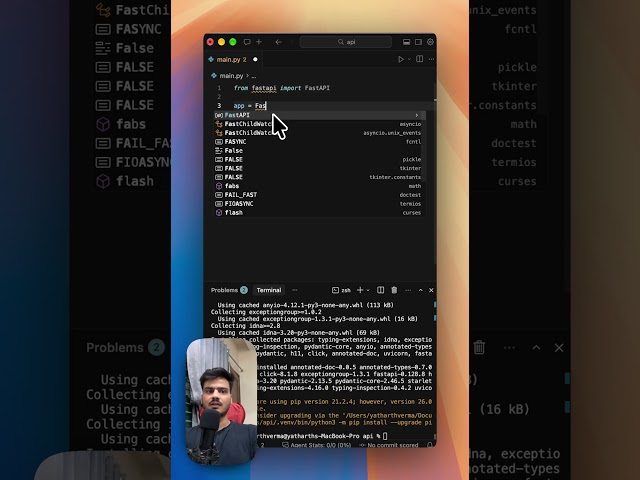The width and height of the screenshot is (640, 480).
Task: Maximize the panel with the up chevron
Action: [x=420, y=290]
